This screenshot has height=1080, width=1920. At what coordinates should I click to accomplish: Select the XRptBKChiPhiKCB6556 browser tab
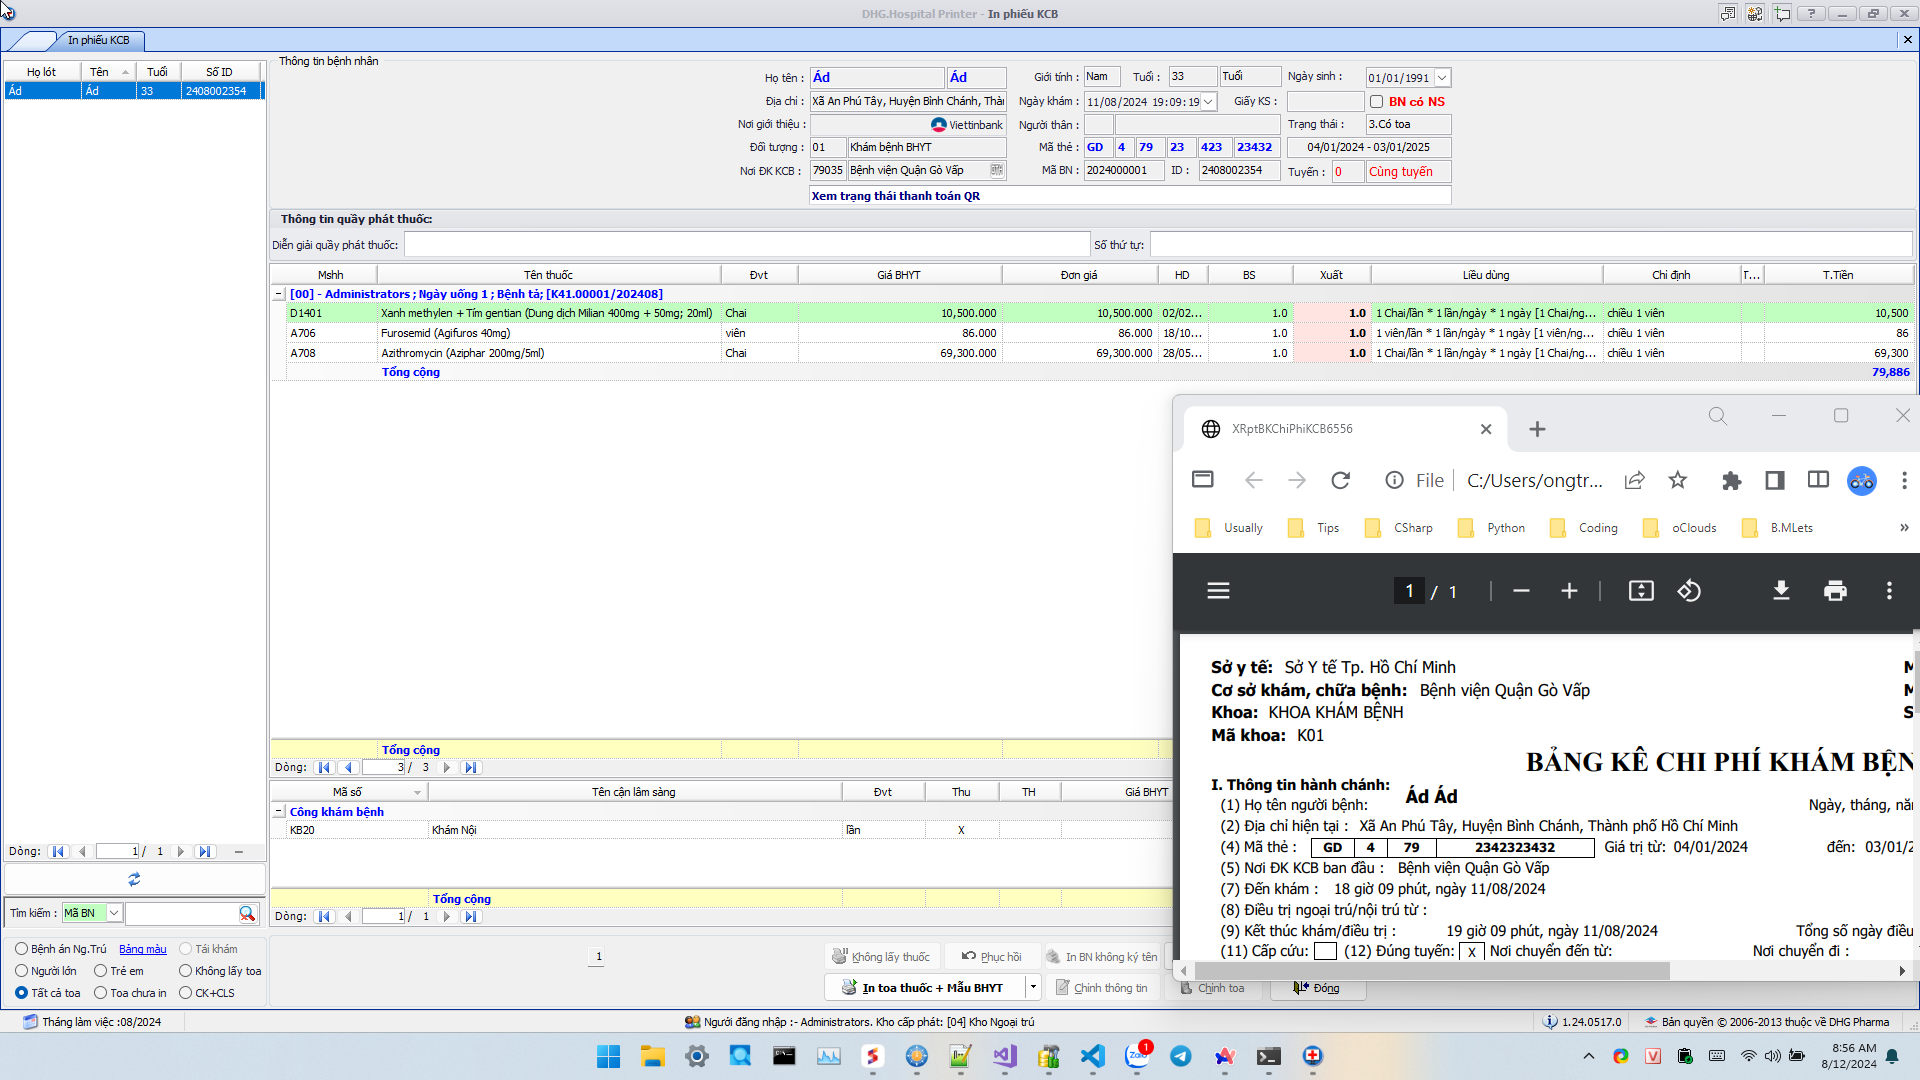1291,429
